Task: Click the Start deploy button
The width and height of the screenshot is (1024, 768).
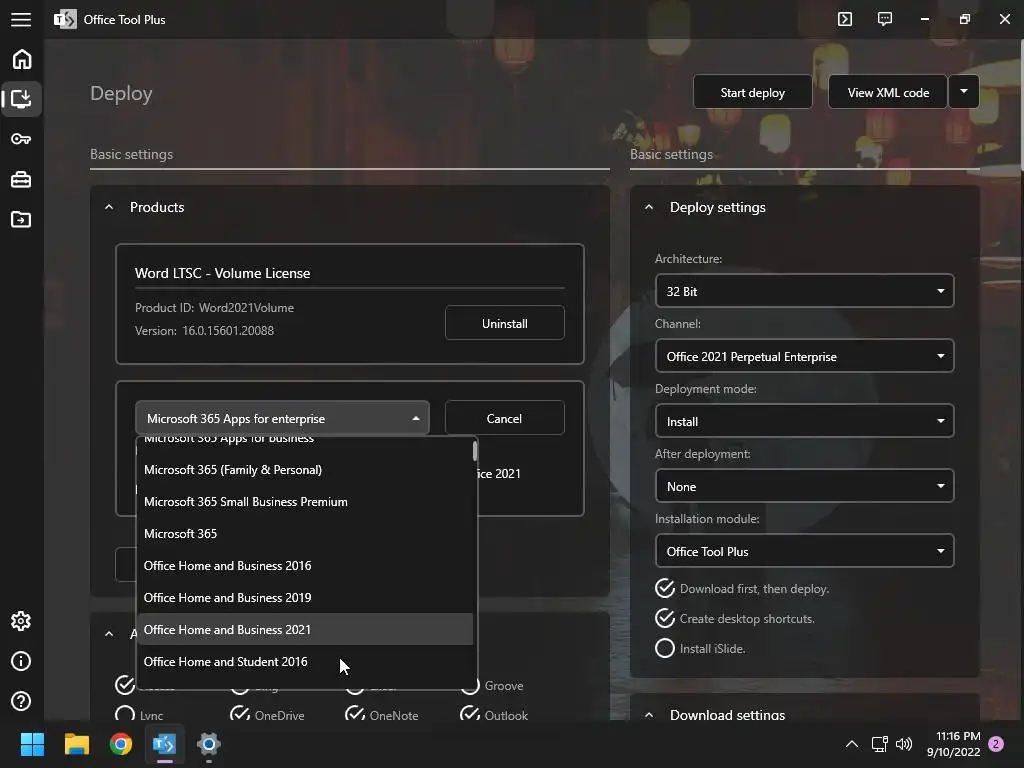Action: (x=752, y=92)
